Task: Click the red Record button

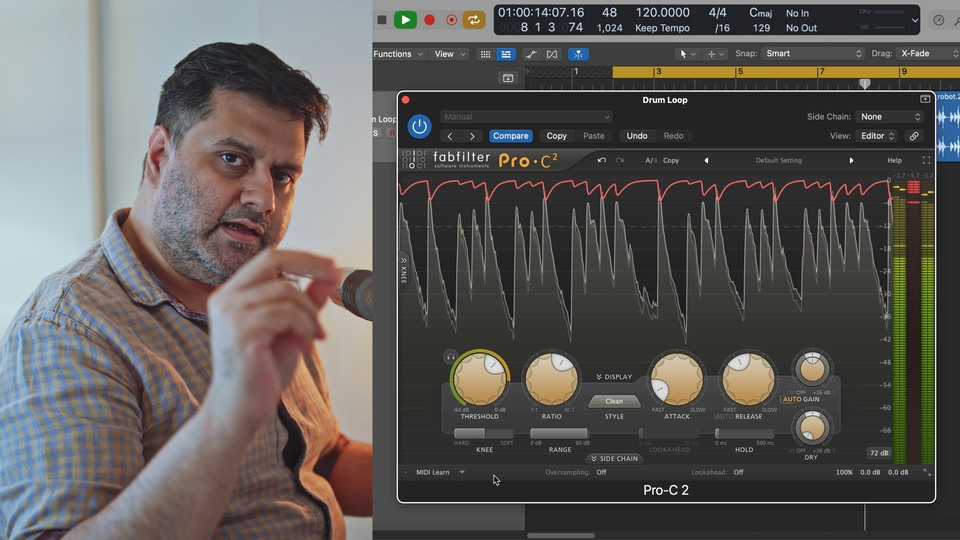Action: point(429,19)
